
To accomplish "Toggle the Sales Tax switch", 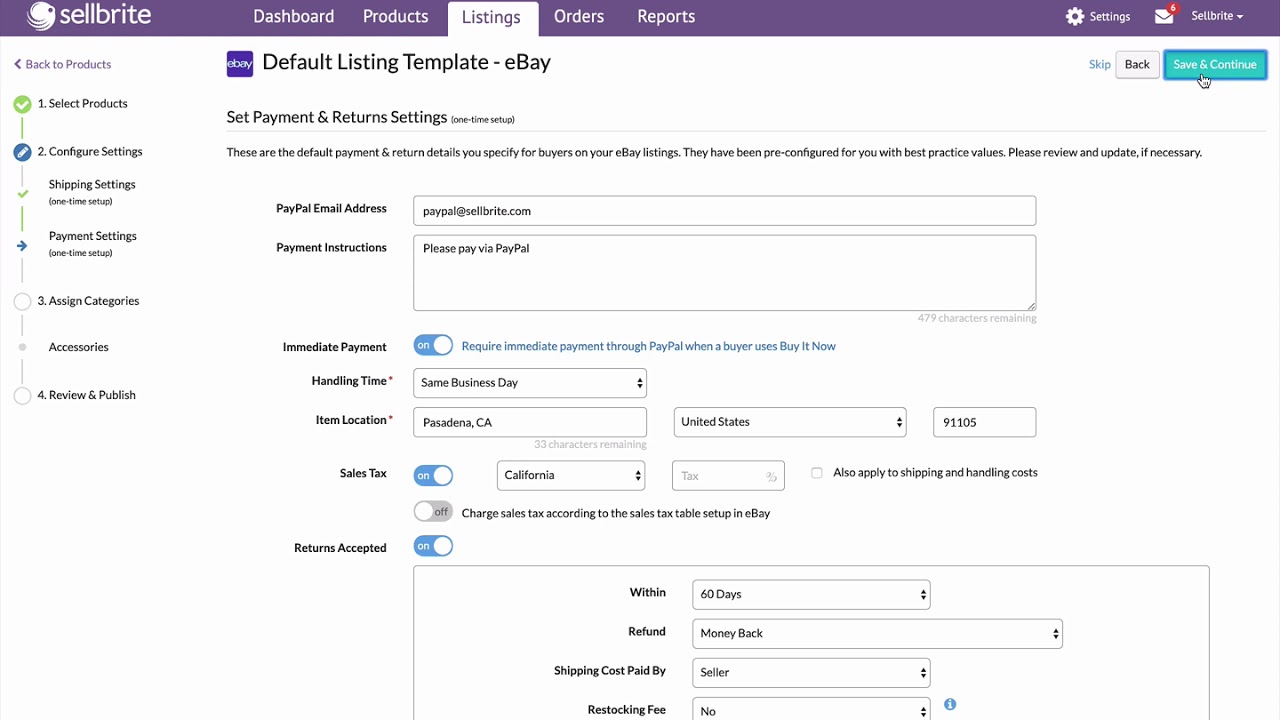I will pyautogui.click(x=433, y=475).
